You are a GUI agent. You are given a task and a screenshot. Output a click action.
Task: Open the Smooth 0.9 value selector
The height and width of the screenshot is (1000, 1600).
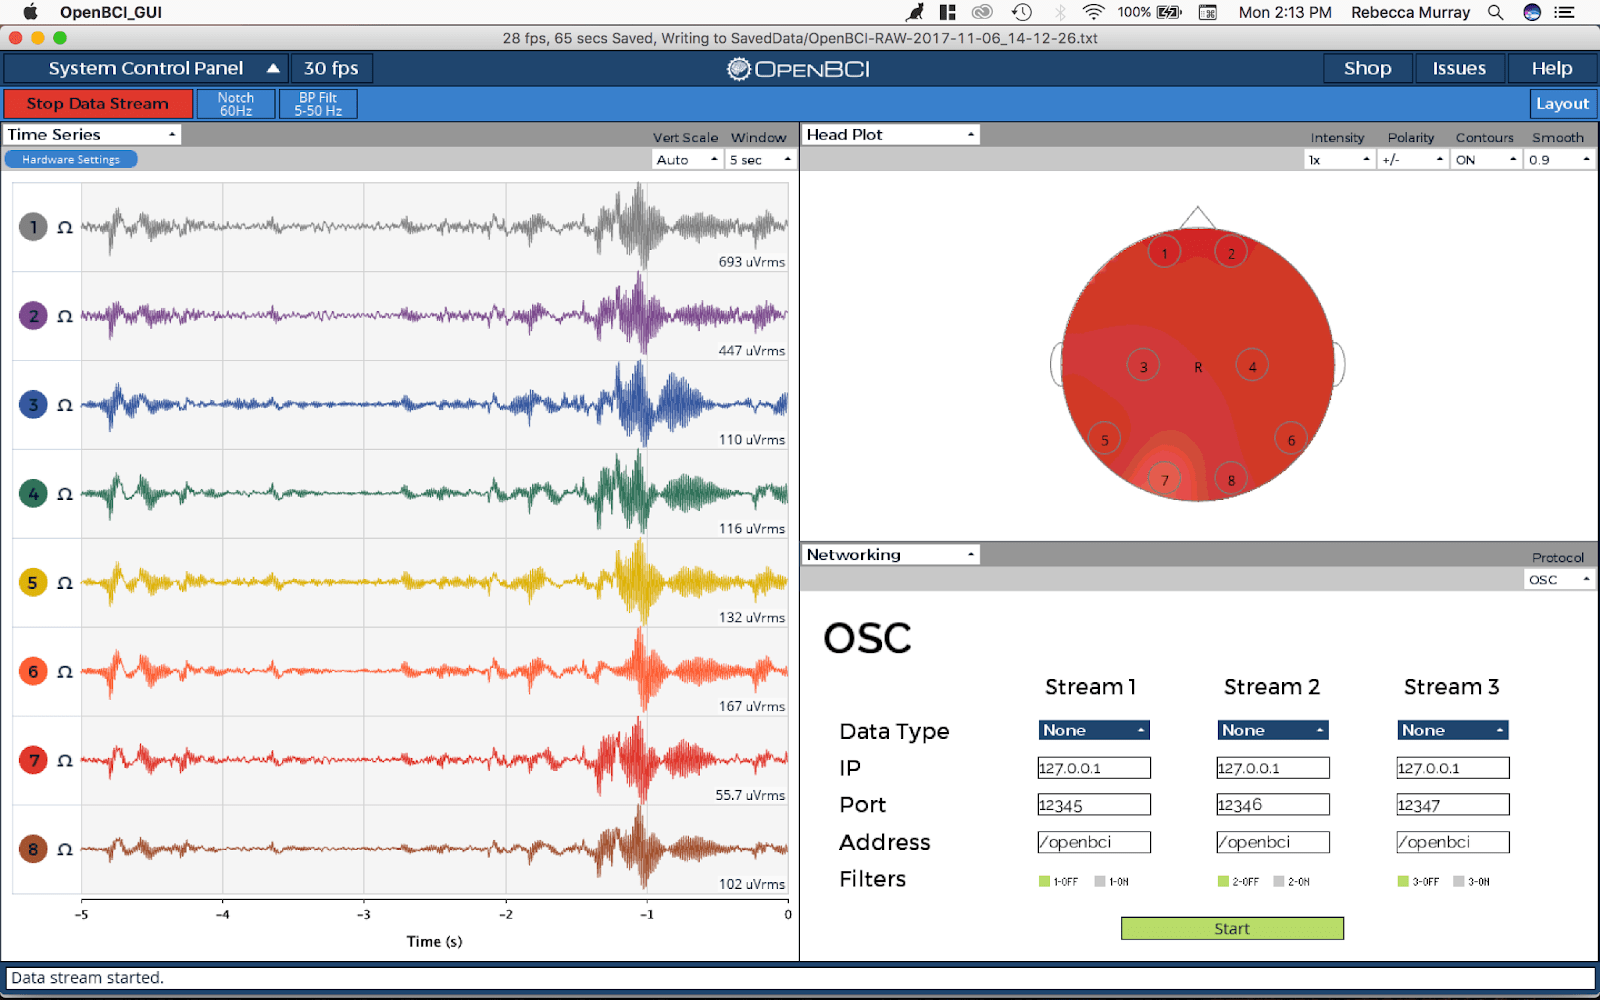click(x=1558, y=160)
